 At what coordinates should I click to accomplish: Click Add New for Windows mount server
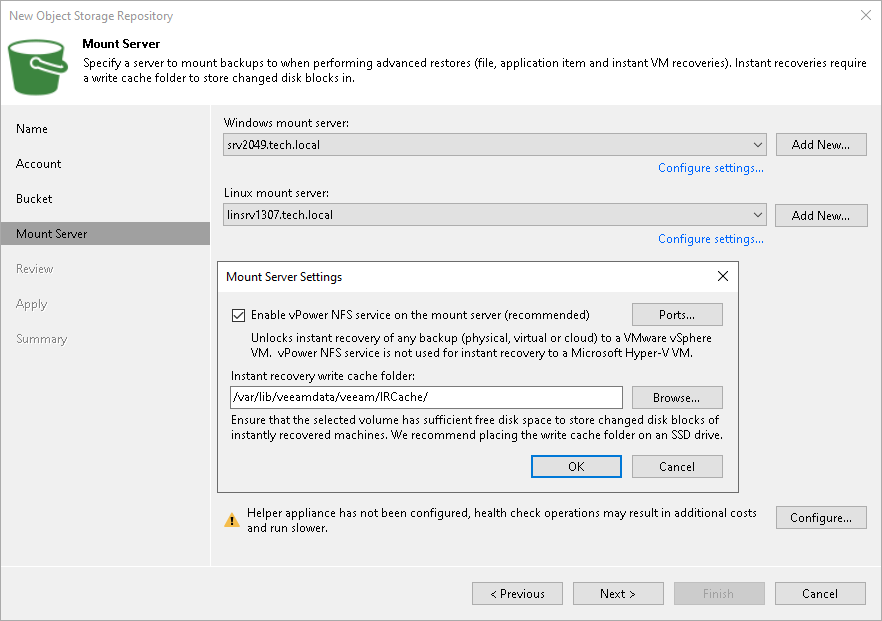click(821, 145)
